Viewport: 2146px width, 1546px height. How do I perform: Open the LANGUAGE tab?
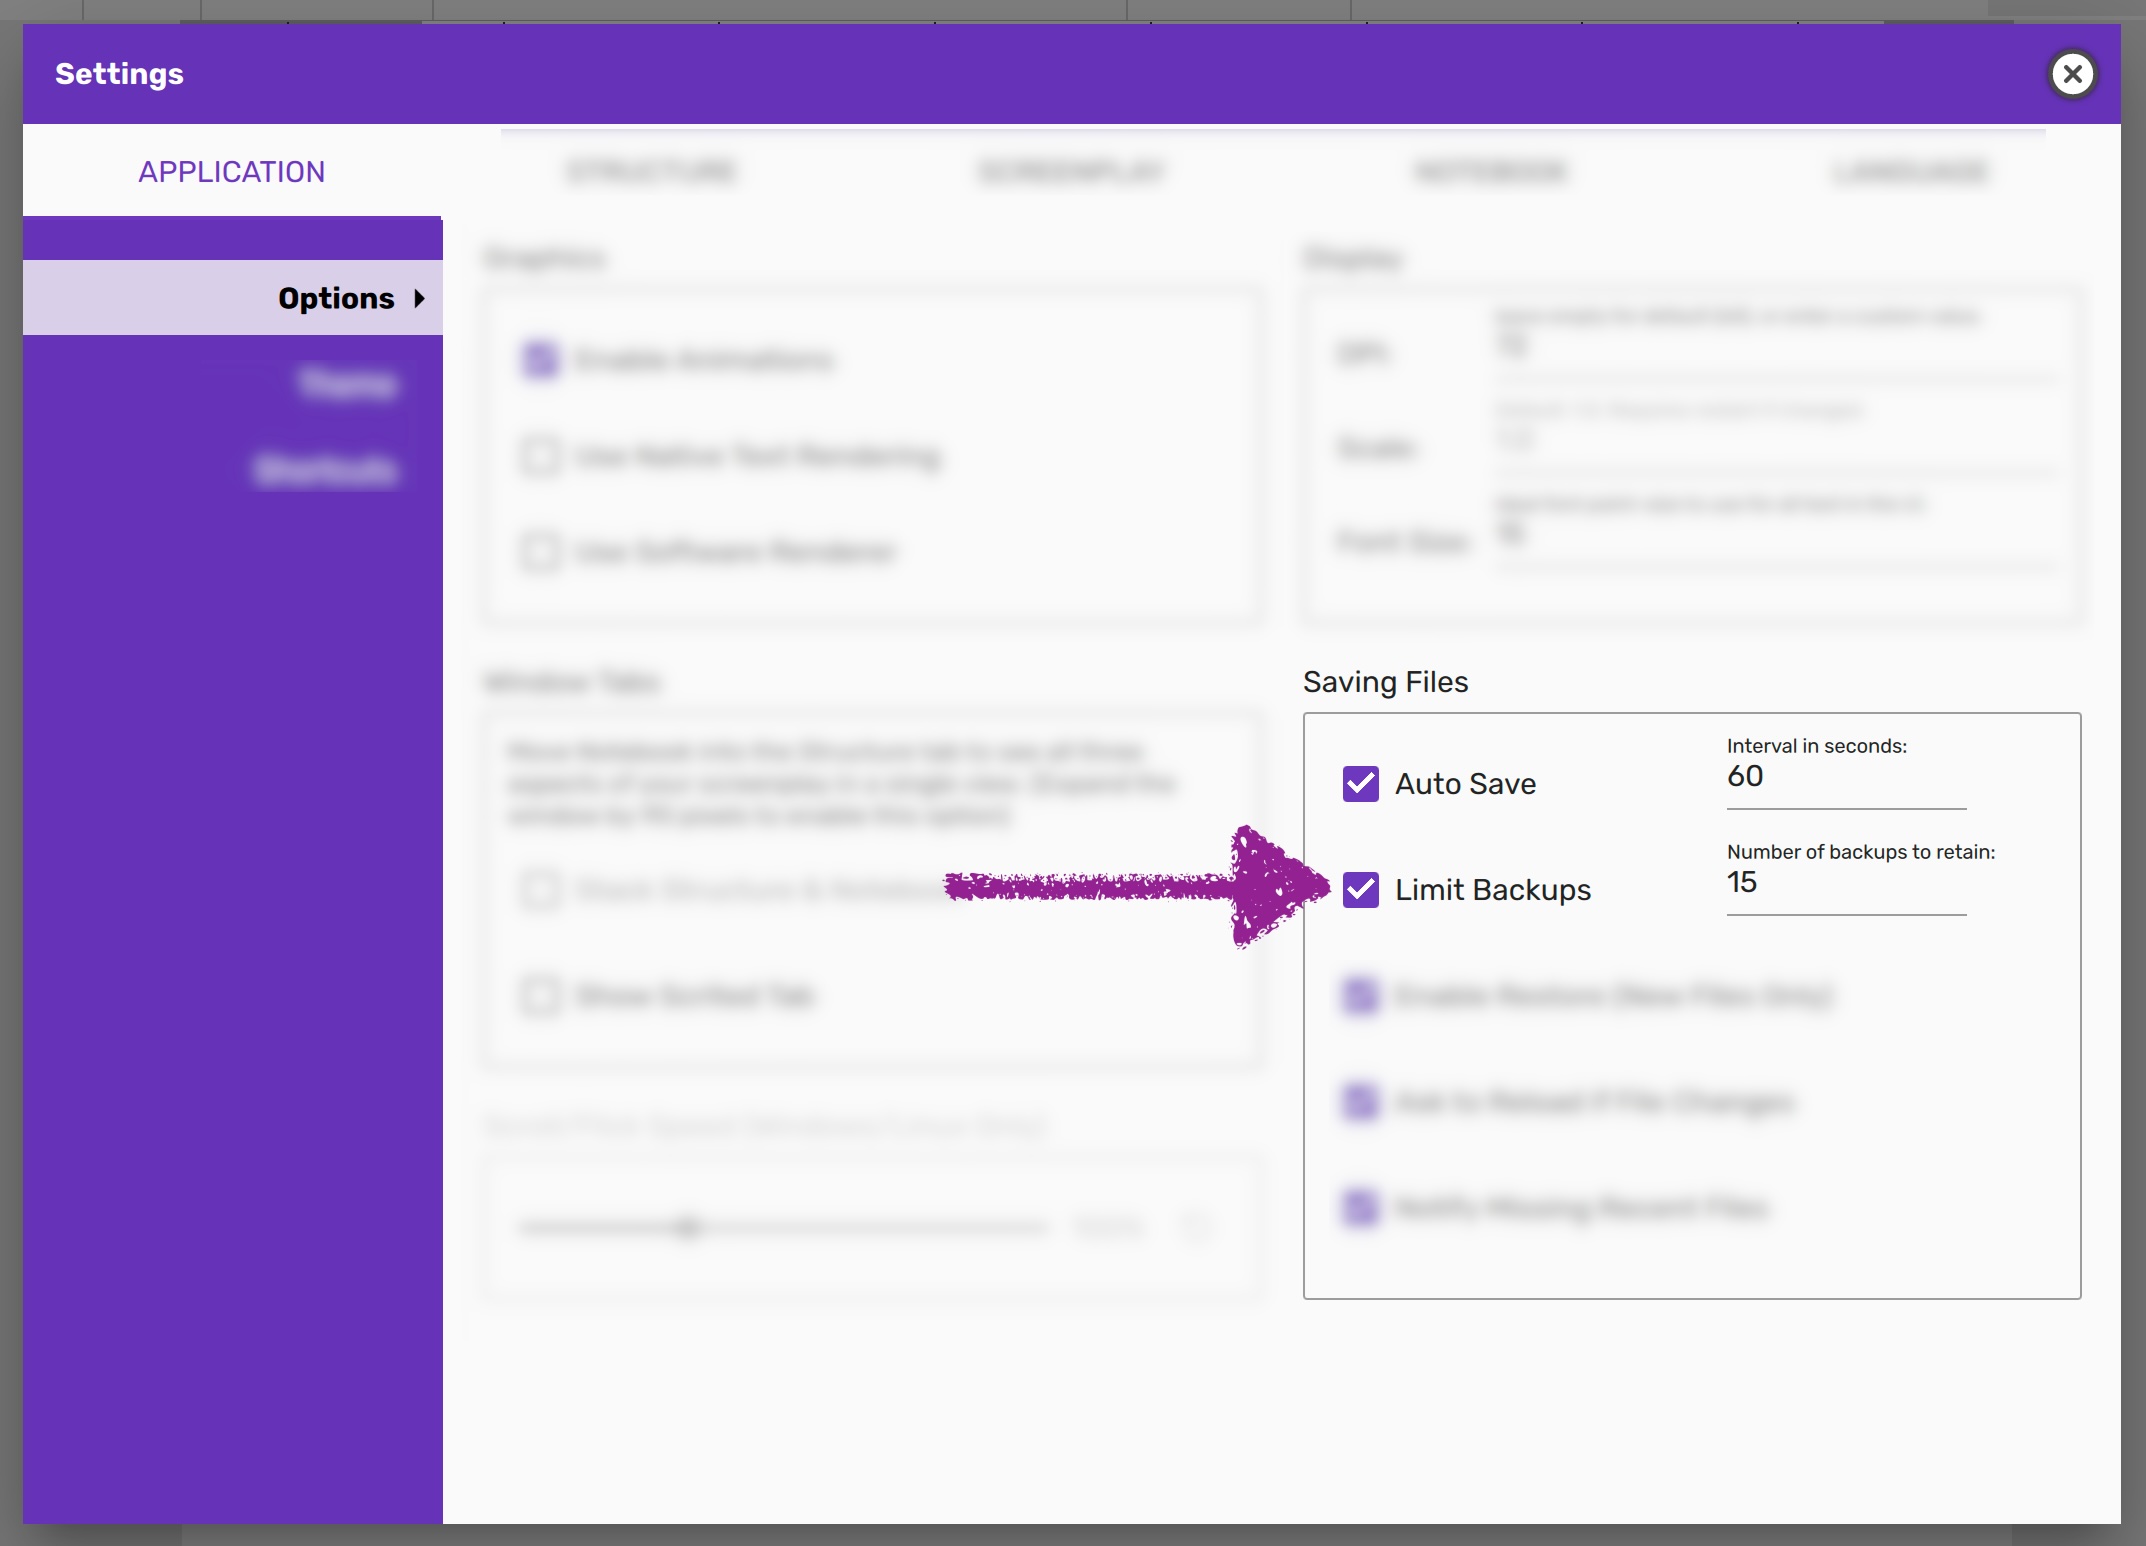point(1910,172)
